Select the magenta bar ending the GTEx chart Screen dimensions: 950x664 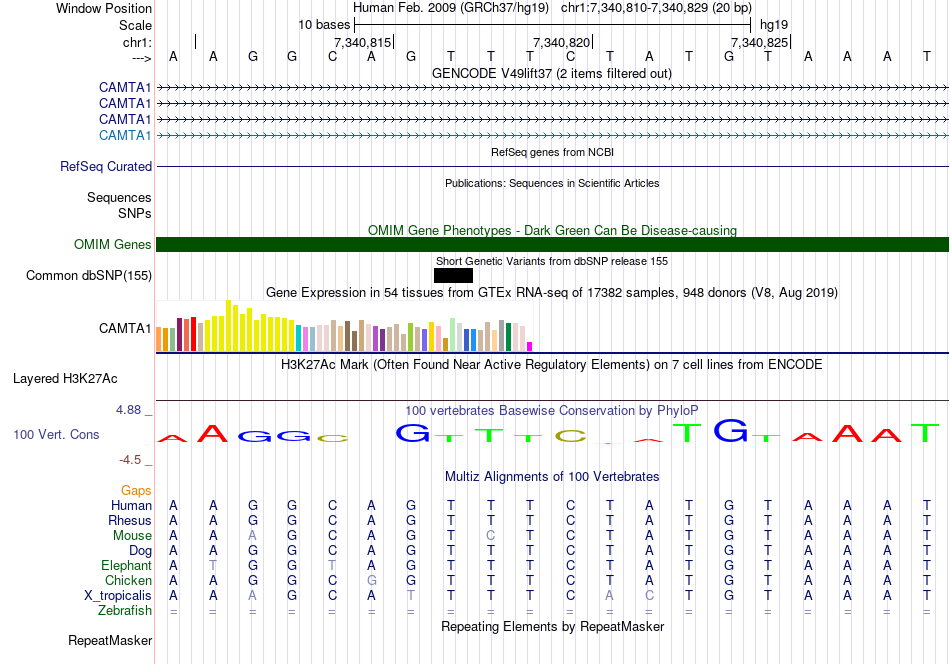(530, 347)
